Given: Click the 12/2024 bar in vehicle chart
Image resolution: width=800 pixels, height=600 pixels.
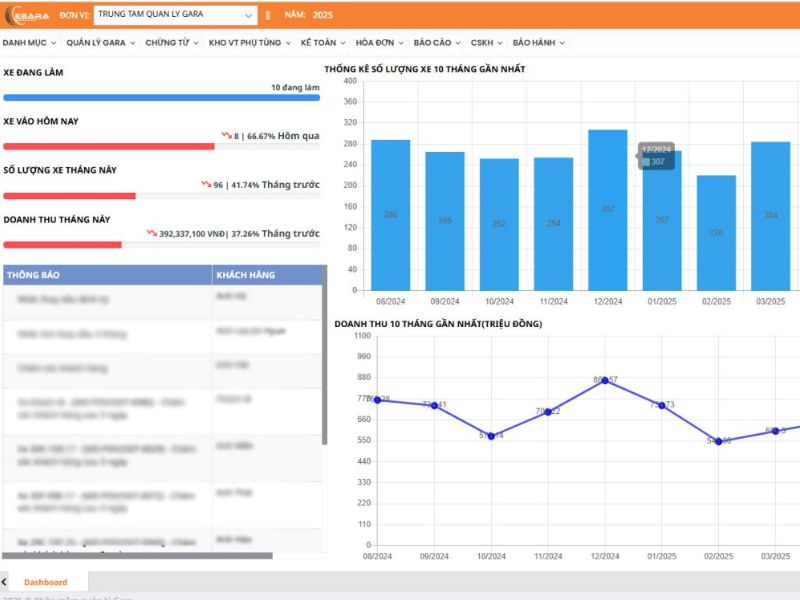Looking at the screenshot, I should click(607, 210).
